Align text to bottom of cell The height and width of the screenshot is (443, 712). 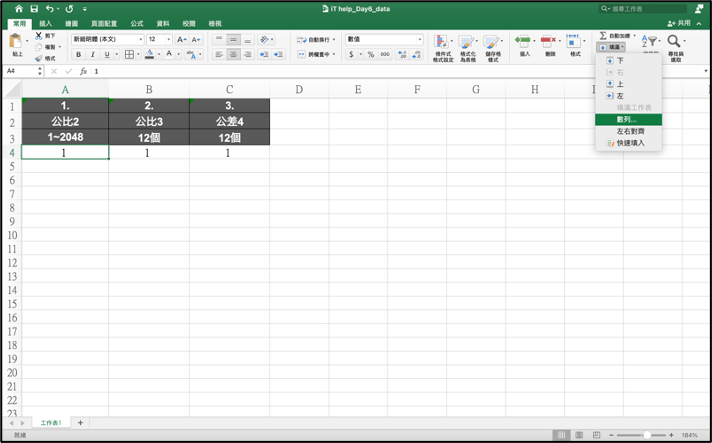[247, 40]
